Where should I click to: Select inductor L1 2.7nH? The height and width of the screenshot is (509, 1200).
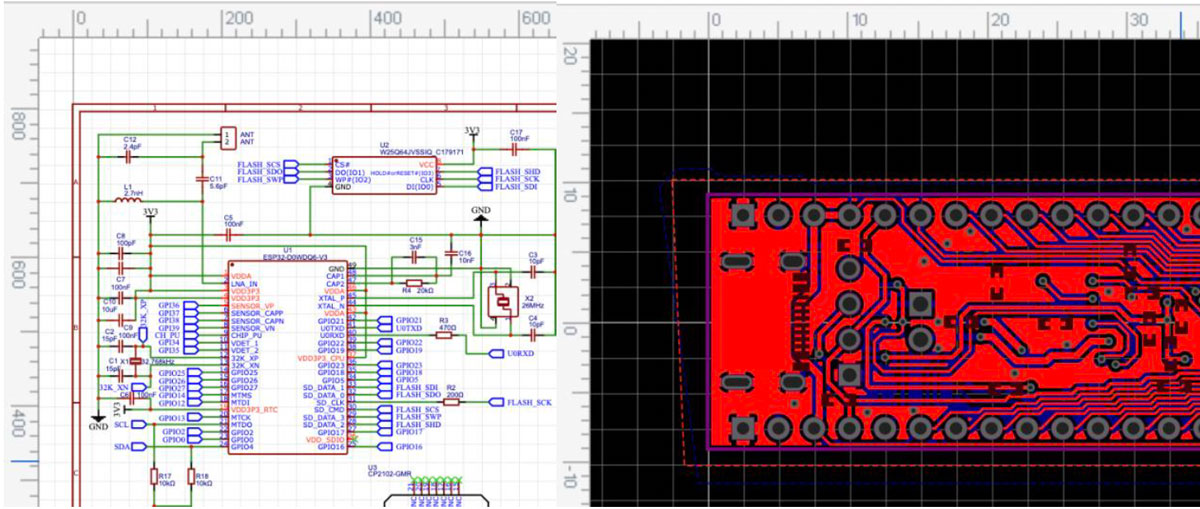(x=127, y=202)
